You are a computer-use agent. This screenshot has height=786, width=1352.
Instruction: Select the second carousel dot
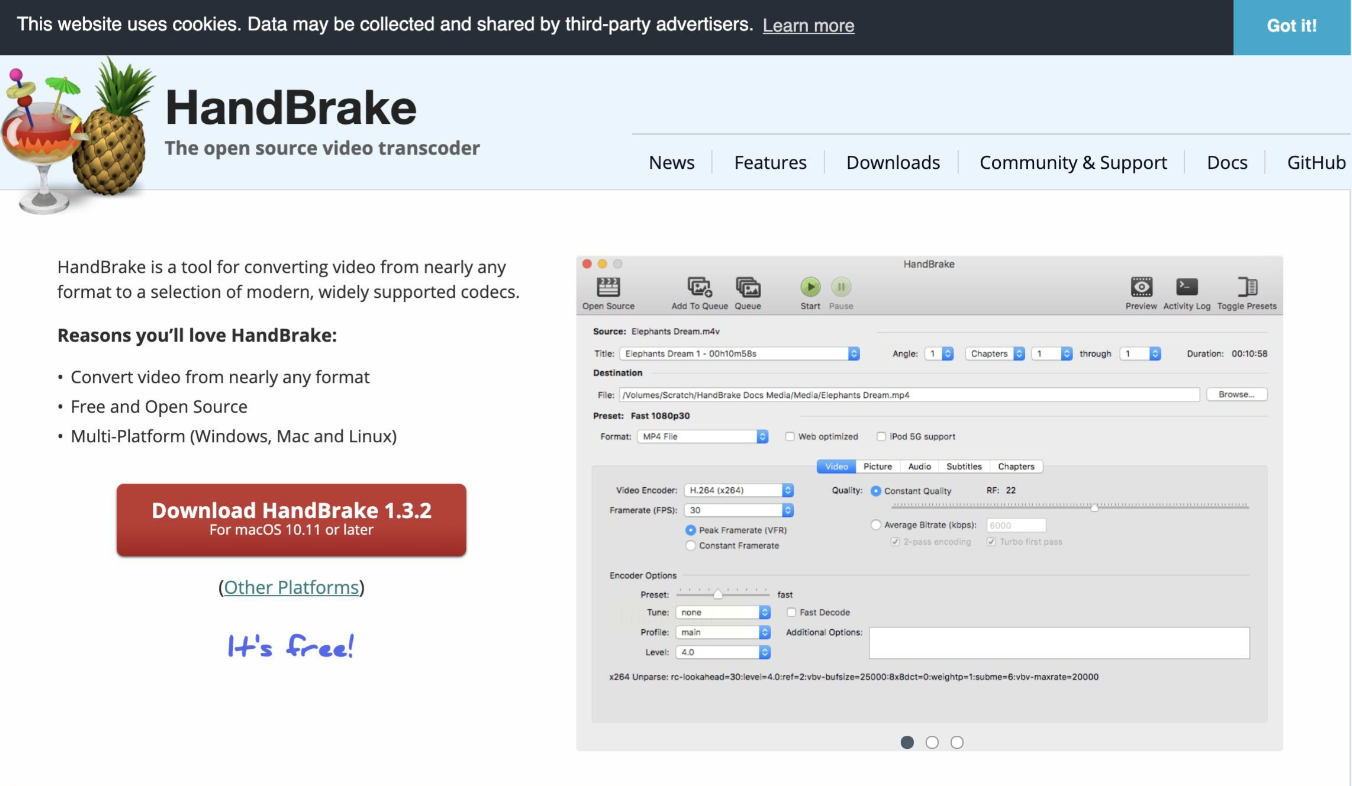coord(932,742)
